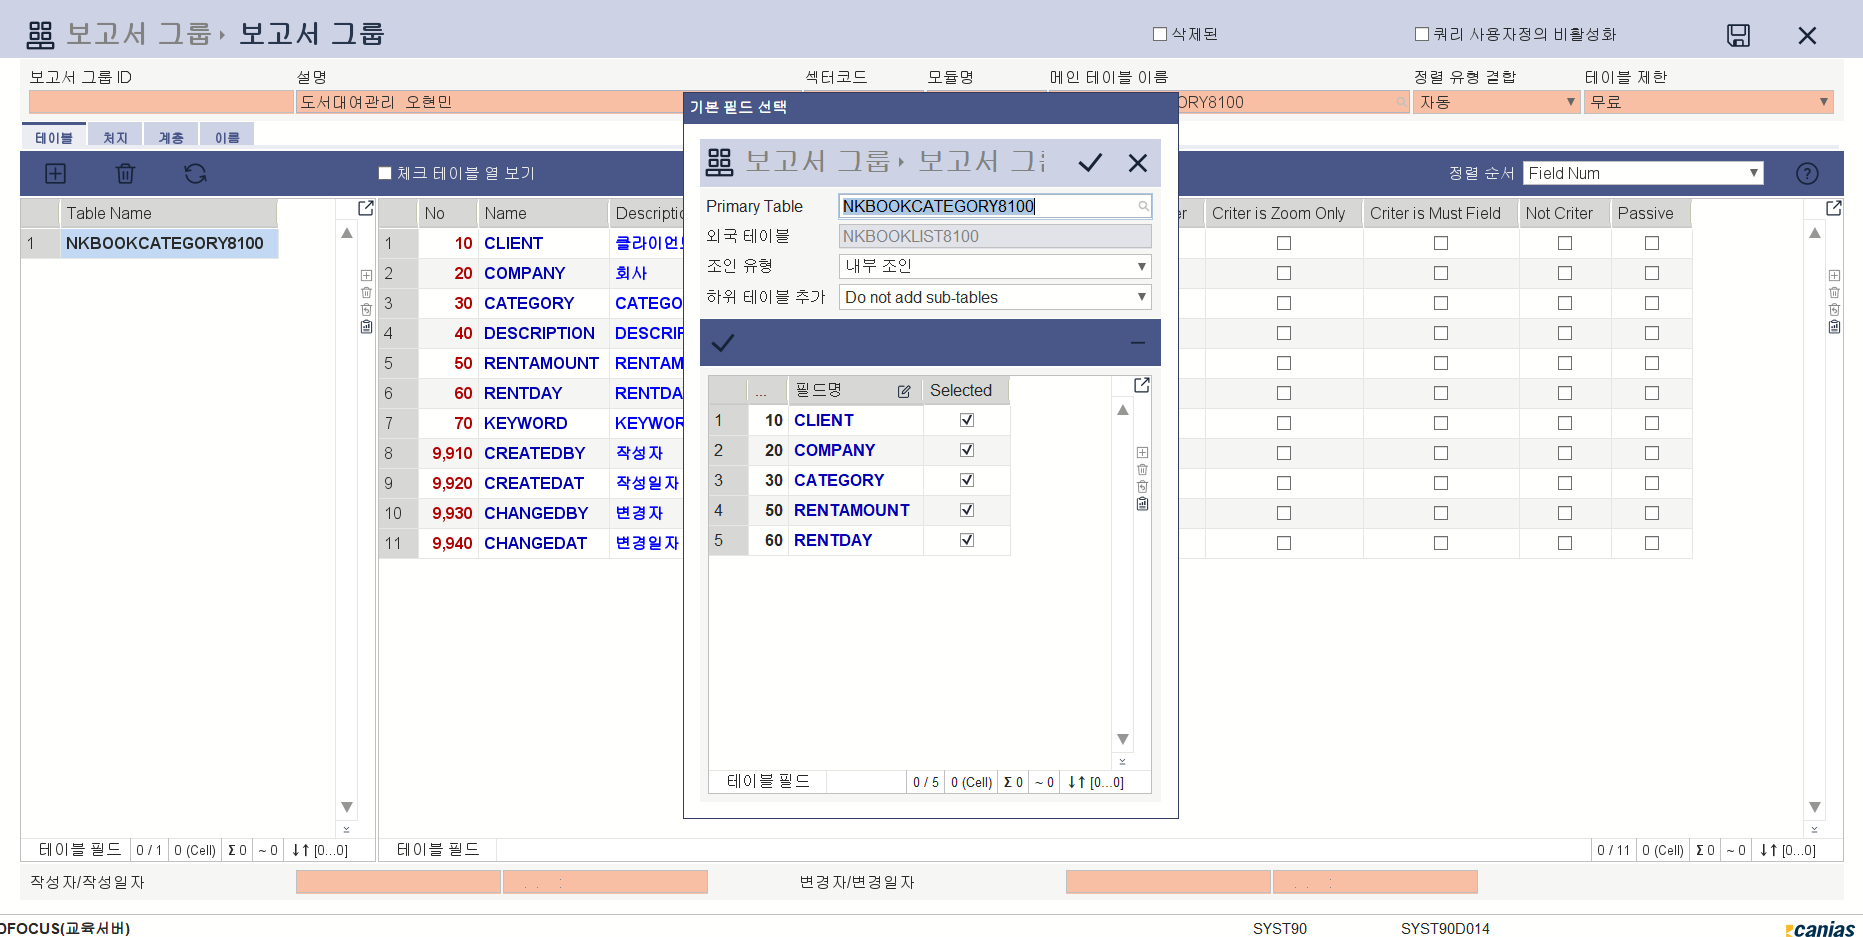Tick Passive checkbox in the first field row
The image size is (1863, 937).
click(1652, 243)
